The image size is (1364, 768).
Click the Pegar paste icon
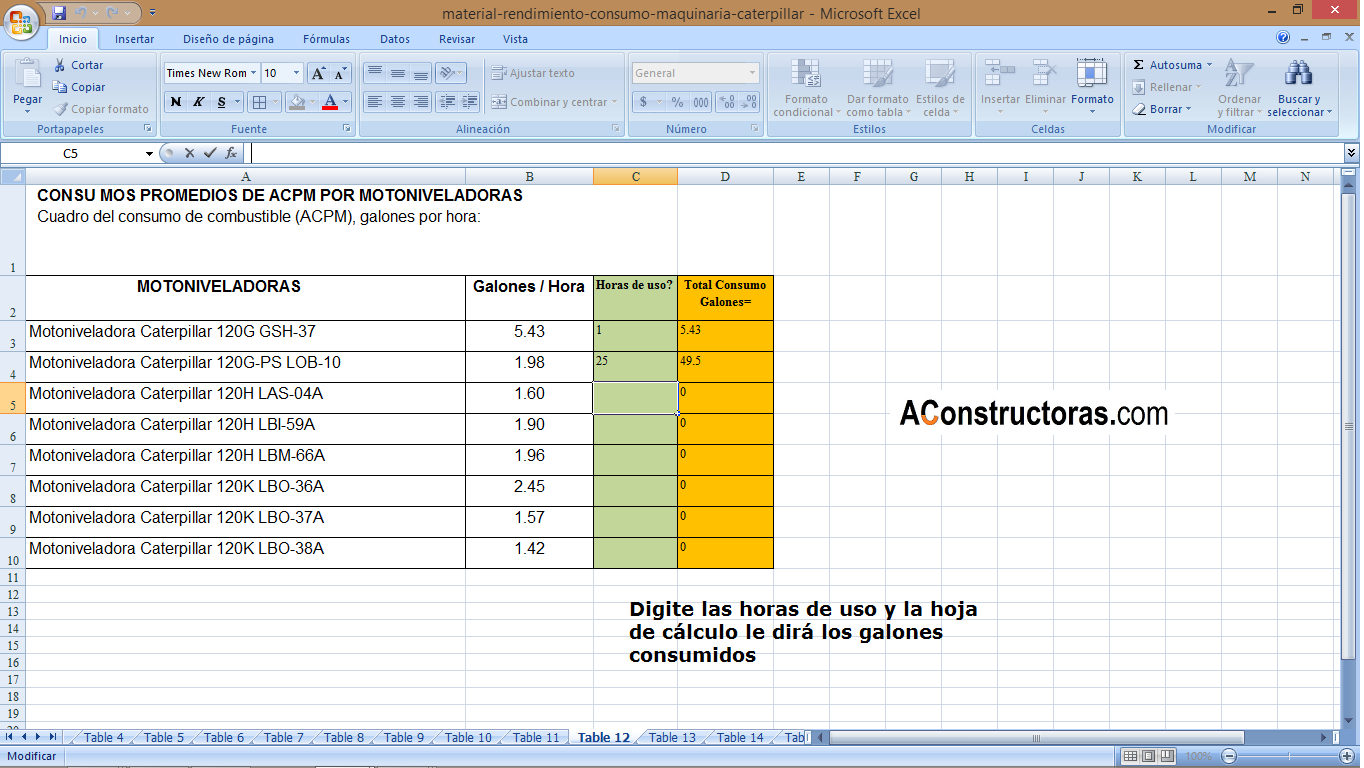pos(27,75)
